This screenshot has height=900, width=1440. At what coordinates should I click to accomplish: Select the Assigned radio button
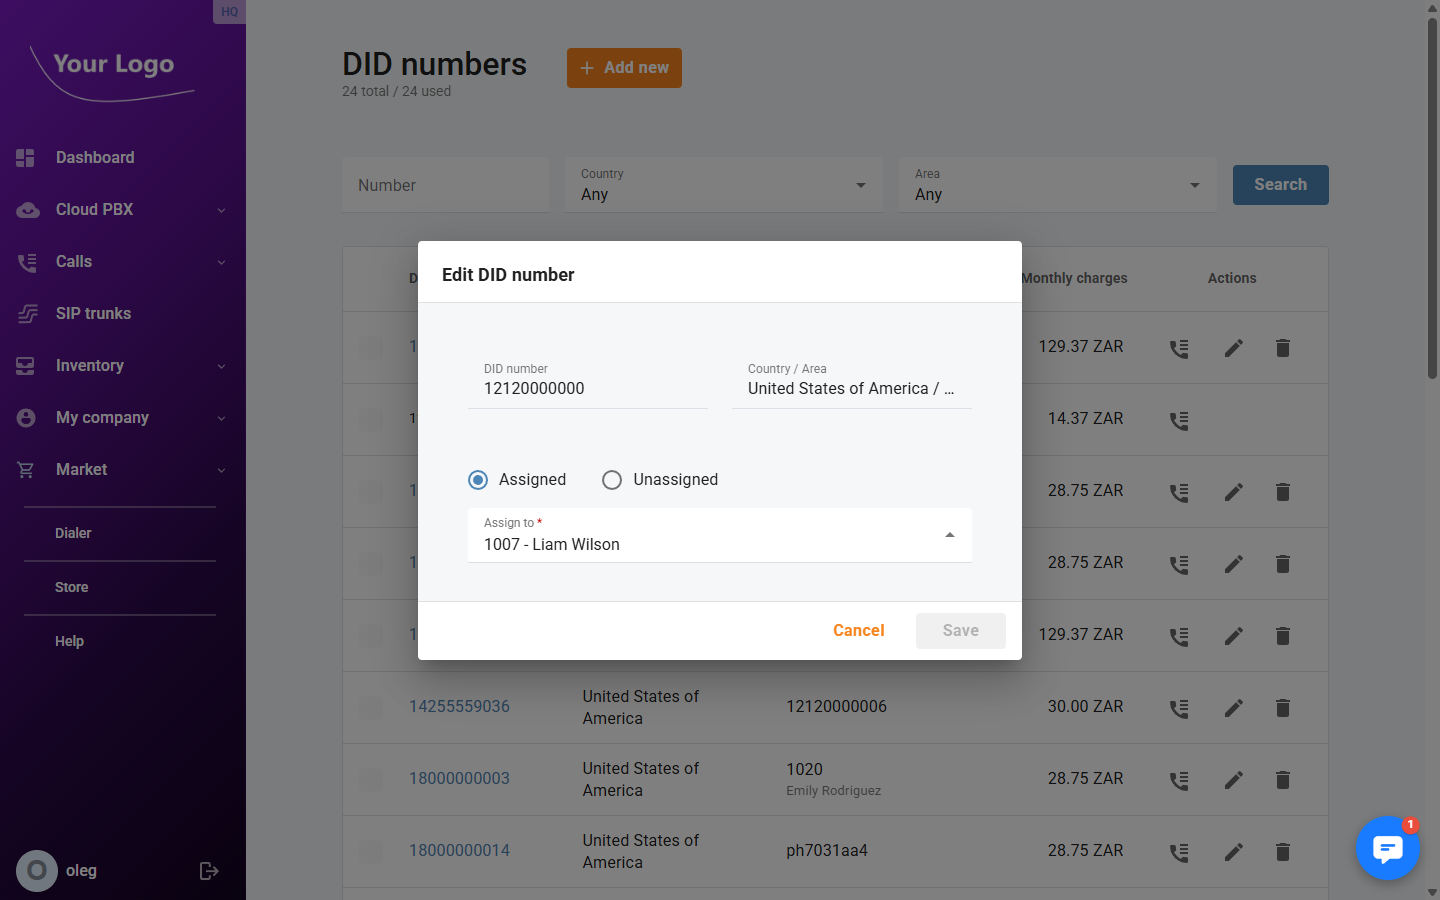[477, 479]
